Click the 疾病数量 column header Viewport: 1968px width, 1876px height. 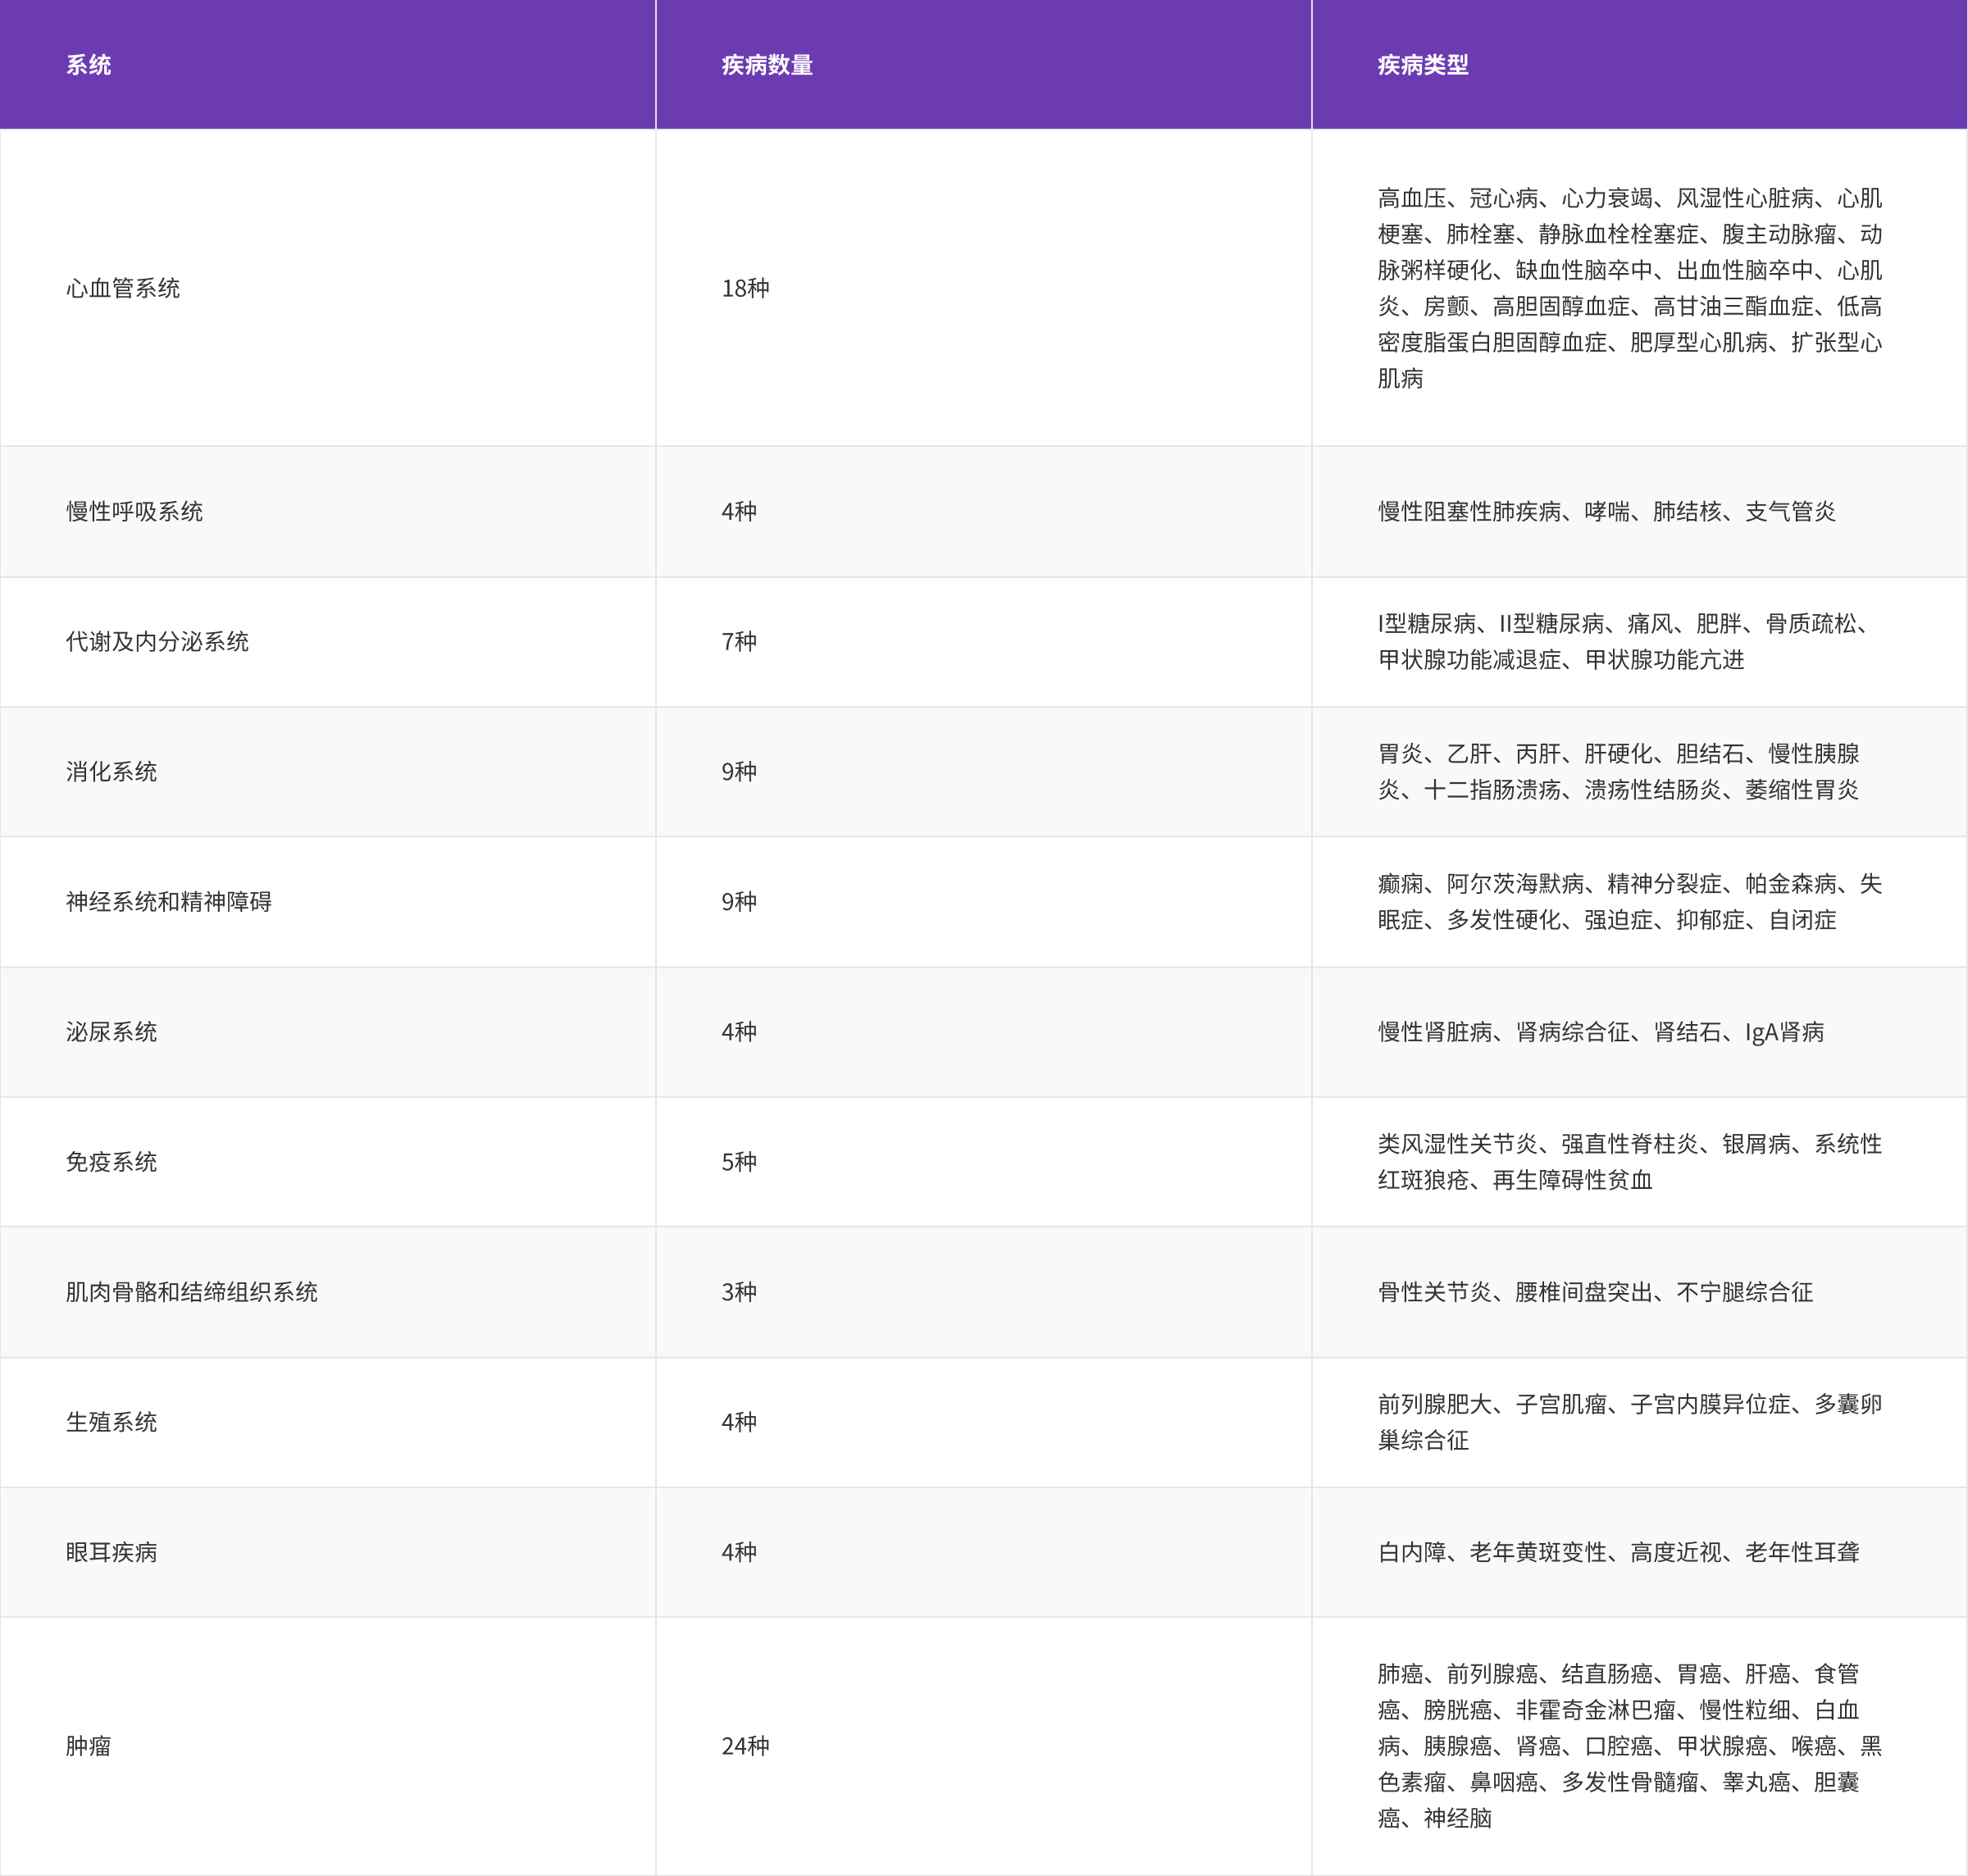click(766, 65)
